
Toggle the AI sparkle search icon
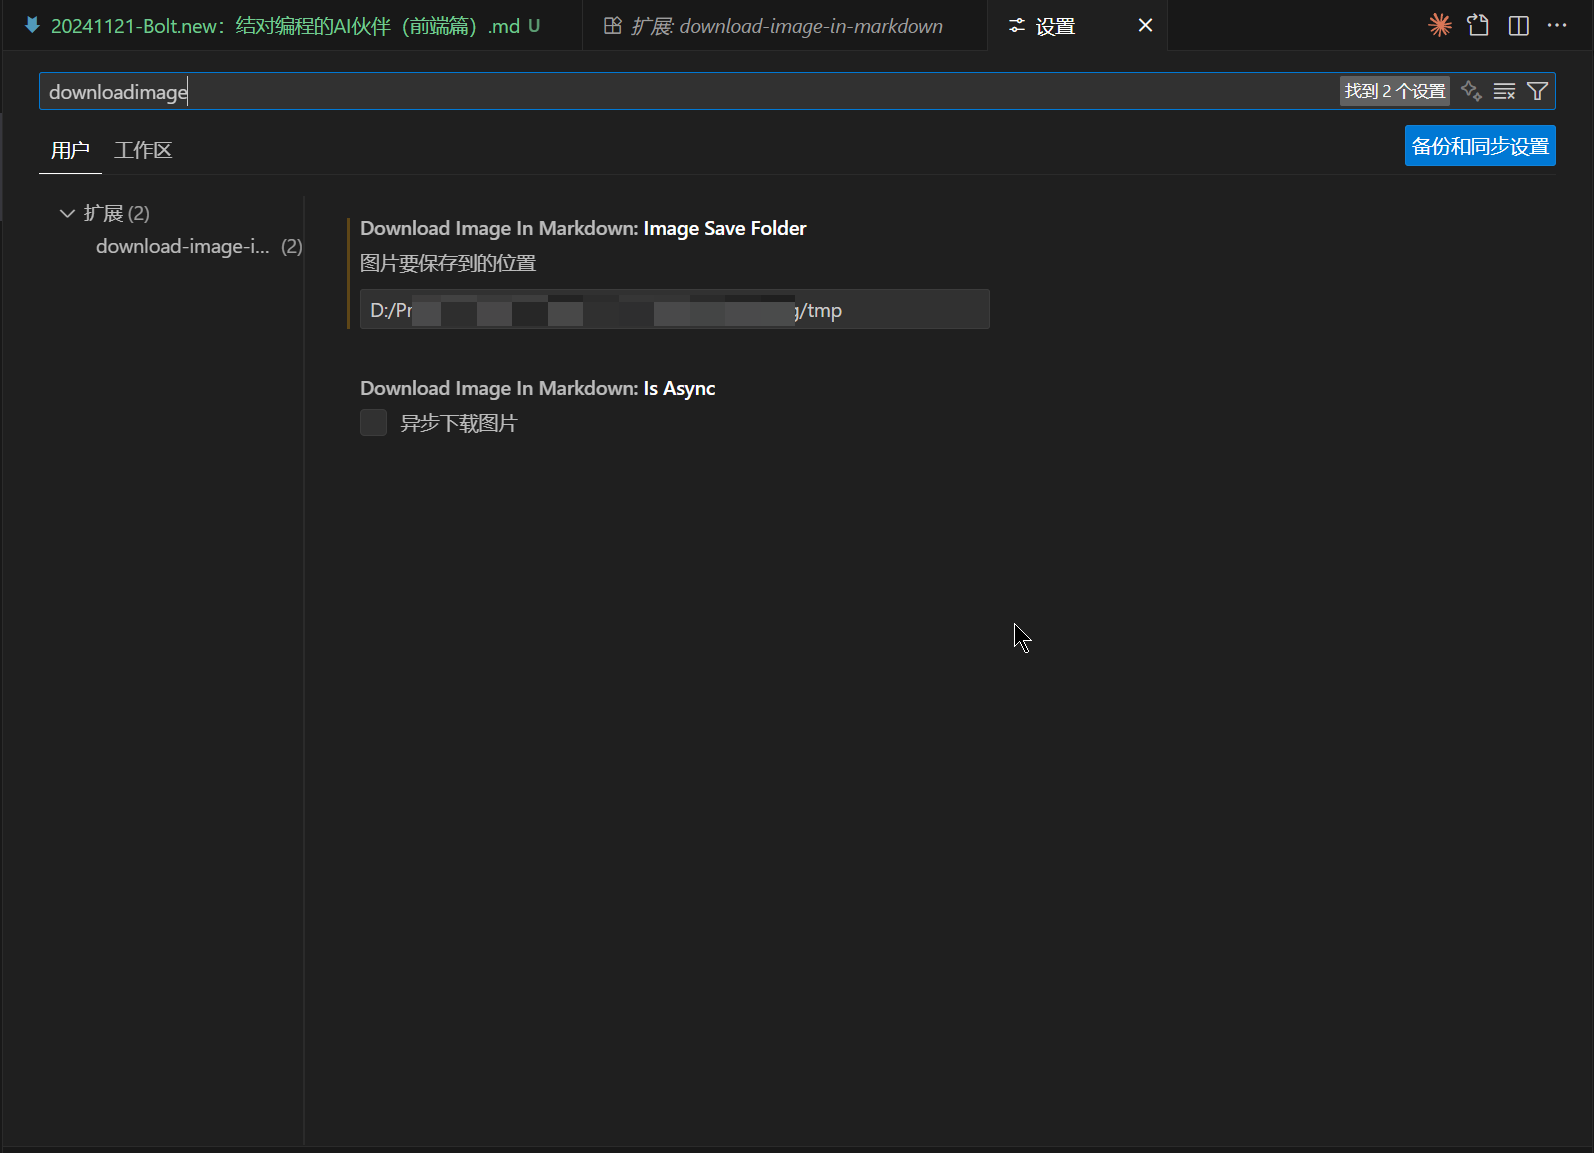pos(1471,91)
